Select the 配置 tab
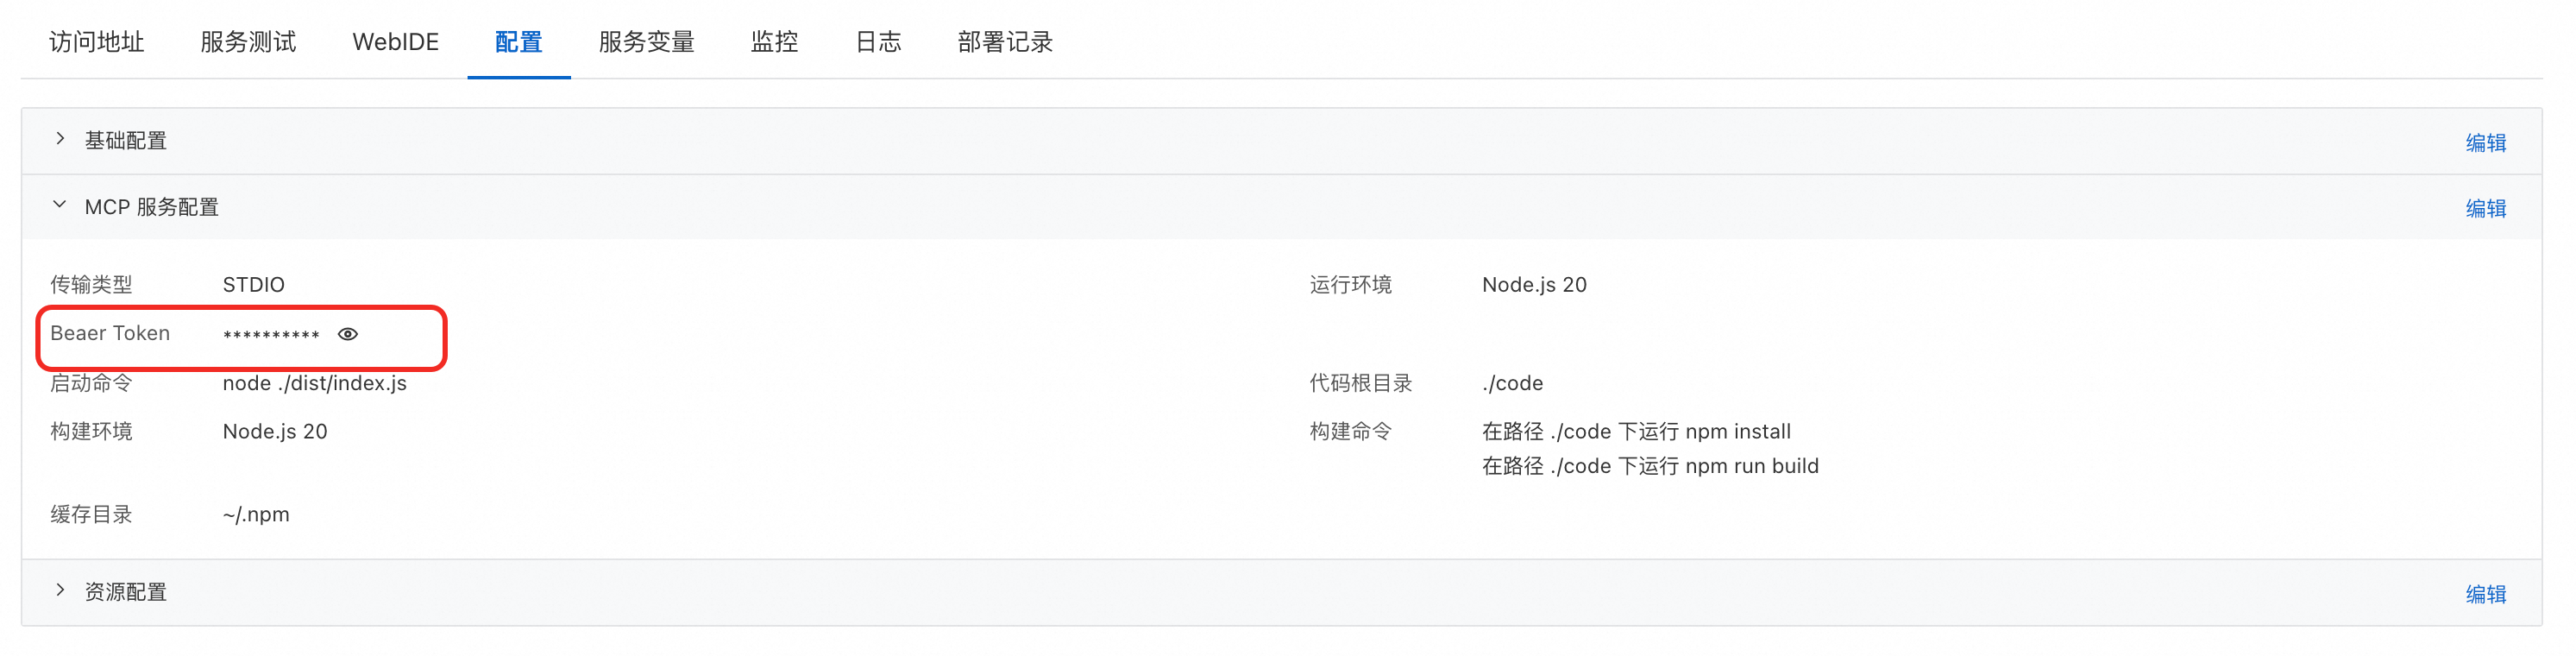The image size is (2576, 656). [518, 42]
